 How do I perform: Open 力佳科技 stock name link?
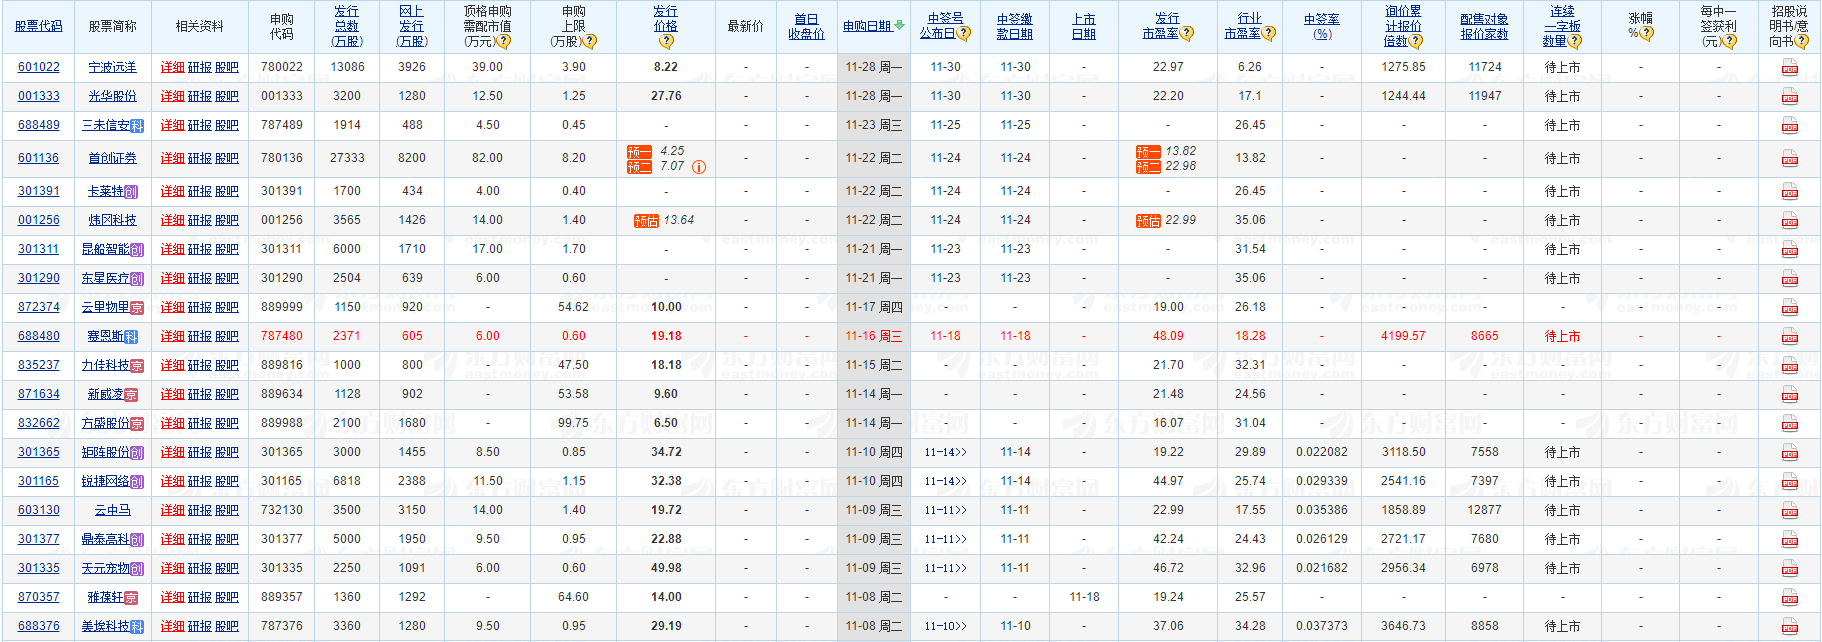click(x=106, y=365)
